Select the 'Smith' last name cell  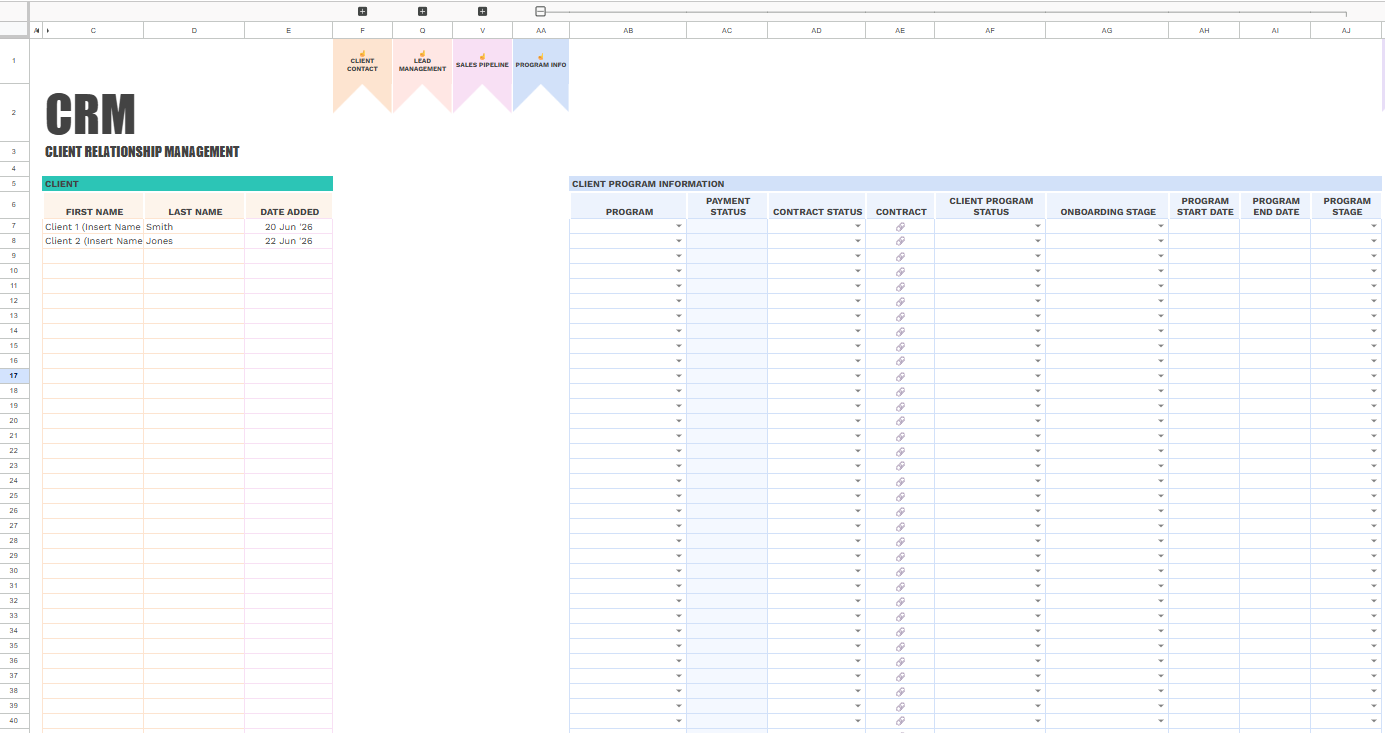194,227
